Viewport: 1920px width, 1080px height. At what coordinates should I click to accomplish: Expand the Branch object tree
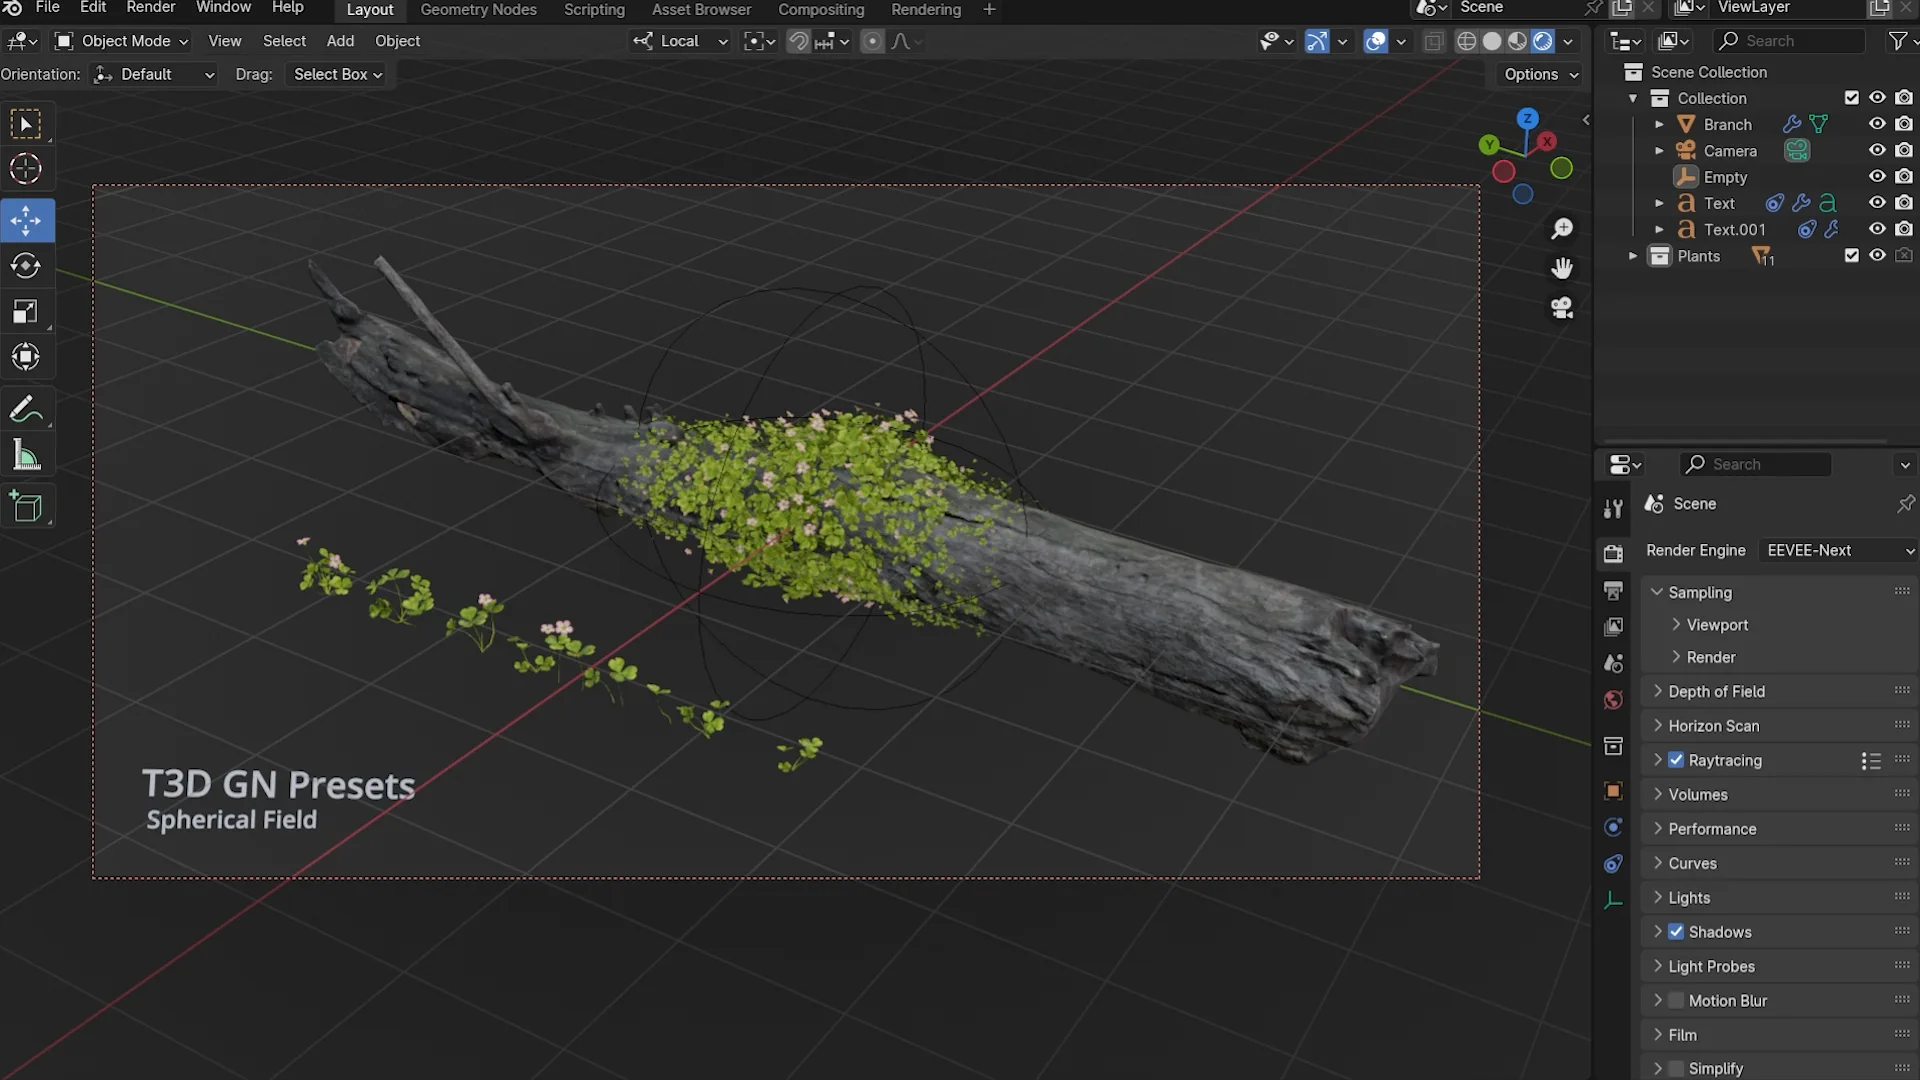(x=1659, y=124)
